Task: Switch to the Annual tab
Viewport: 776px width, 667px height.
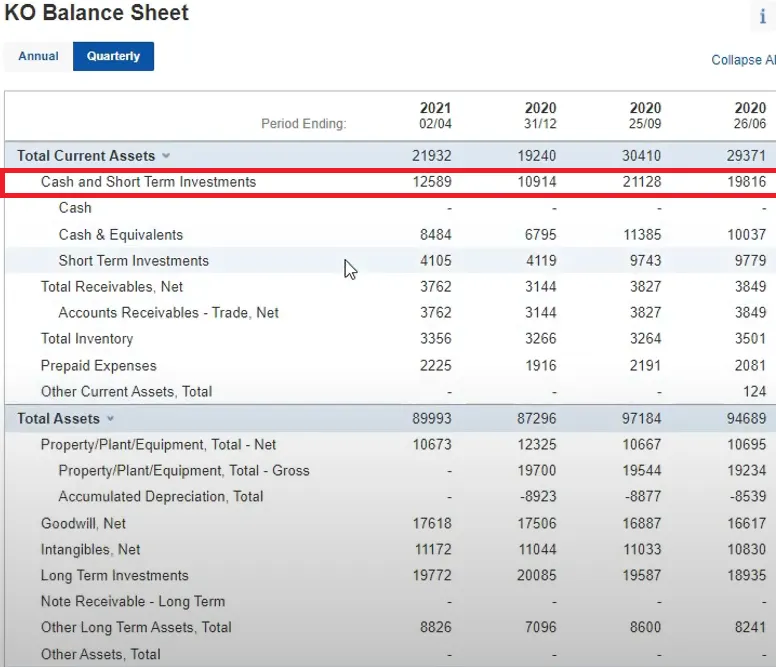Action: 38,56
